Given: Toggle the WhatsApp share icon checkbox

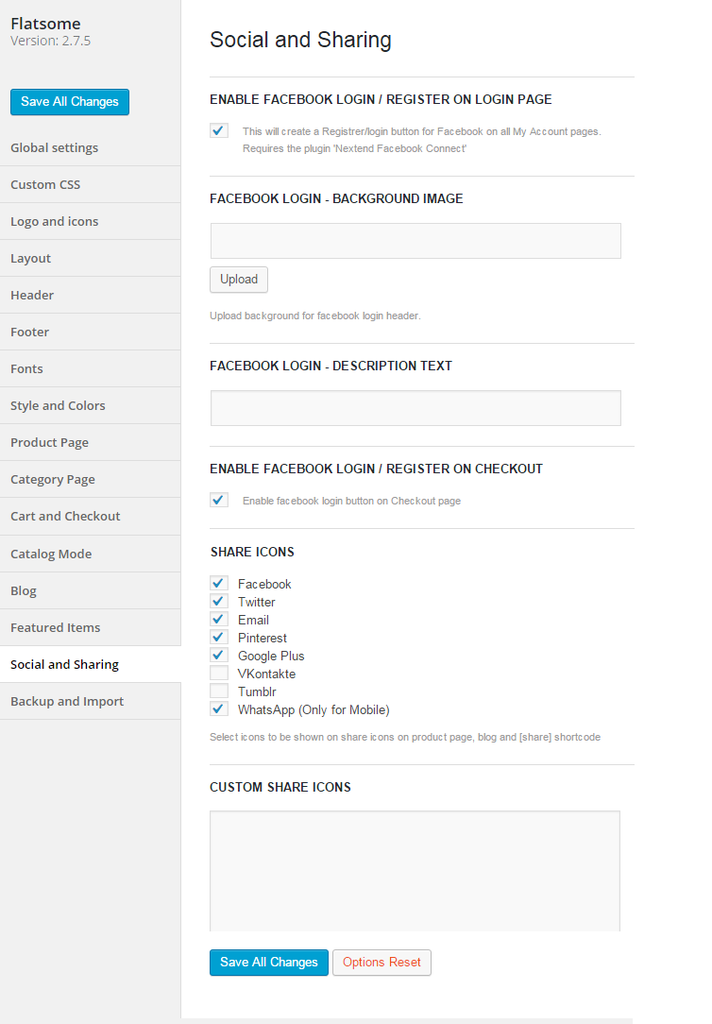Looking at the screenshot, I should point(219,709).
